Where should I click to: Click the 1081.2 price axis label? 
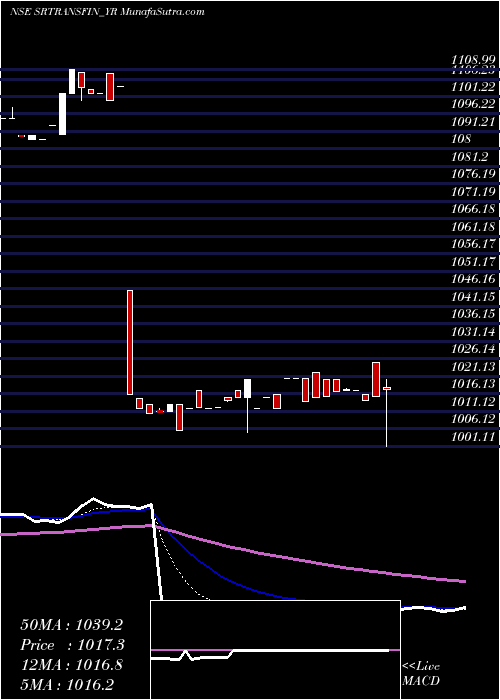coord(469,156)
